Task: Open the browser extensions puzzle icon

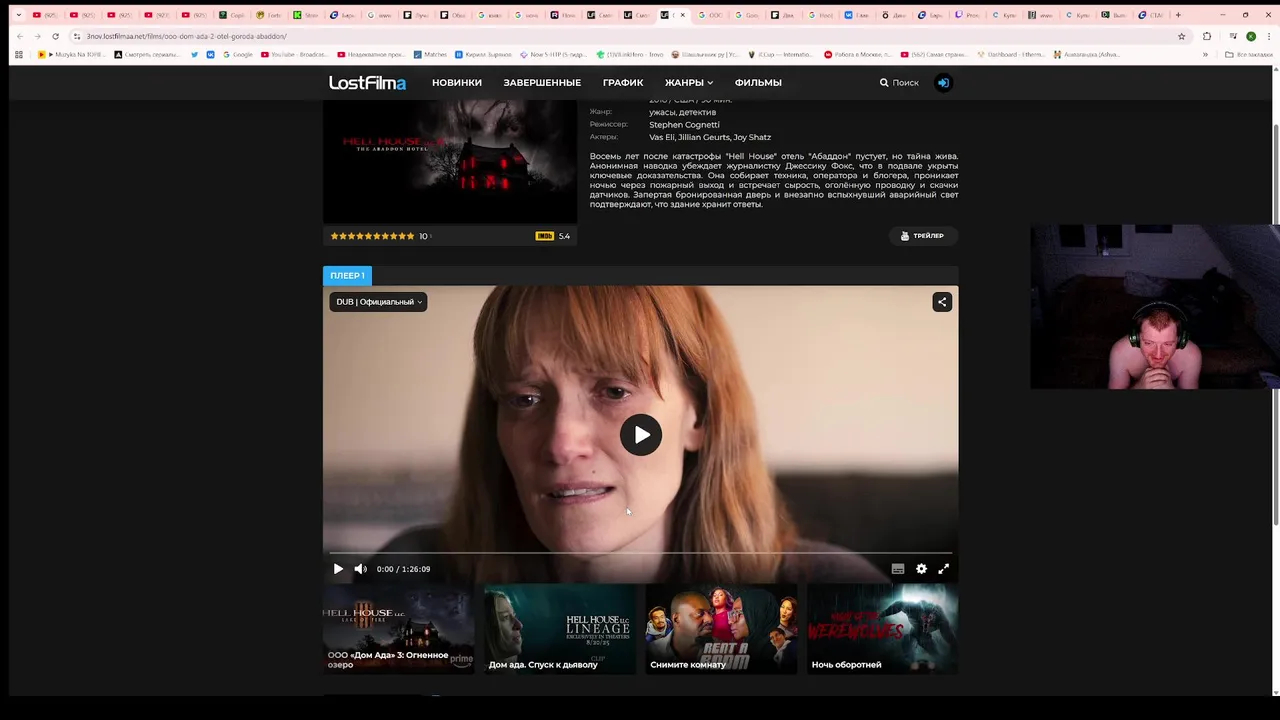Action: pyautogui.click(x=1207, y=36)
